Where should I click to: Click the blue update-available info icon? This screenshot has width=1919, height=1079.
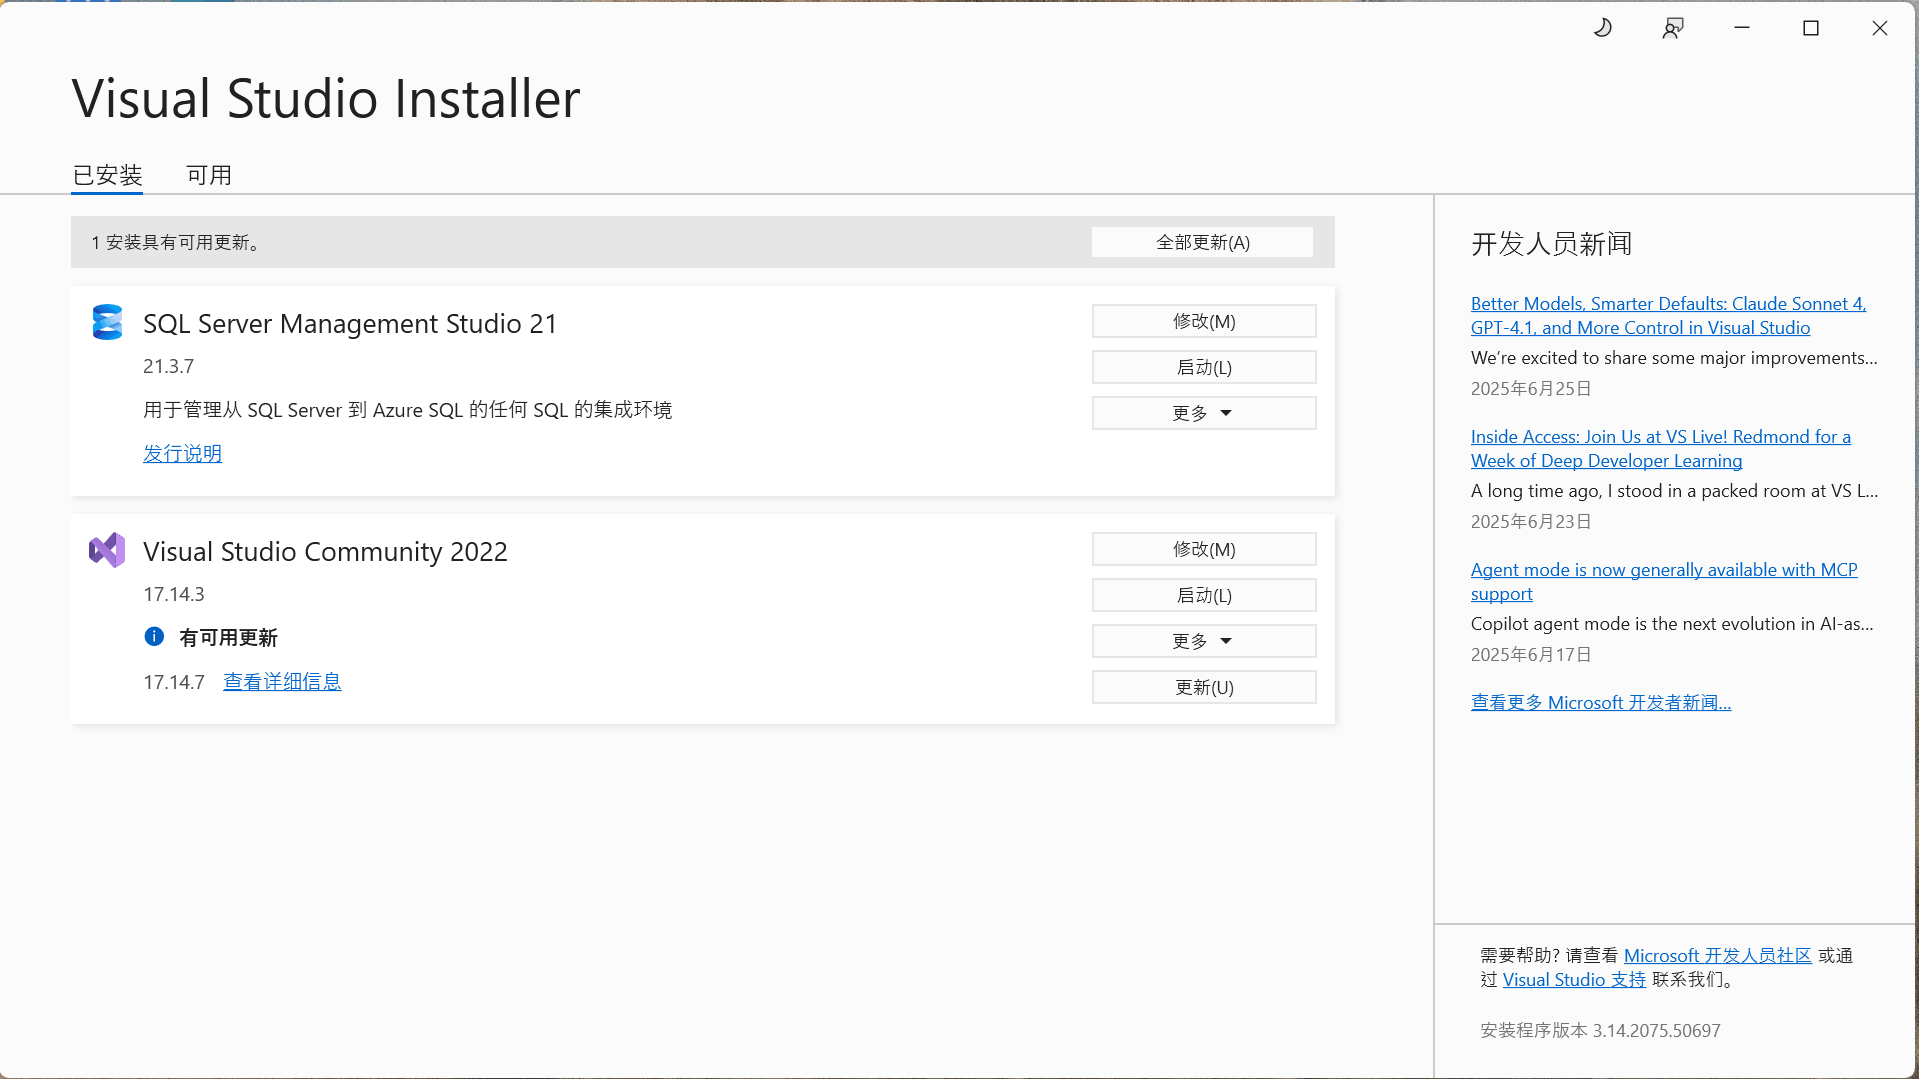coord(154,636)
